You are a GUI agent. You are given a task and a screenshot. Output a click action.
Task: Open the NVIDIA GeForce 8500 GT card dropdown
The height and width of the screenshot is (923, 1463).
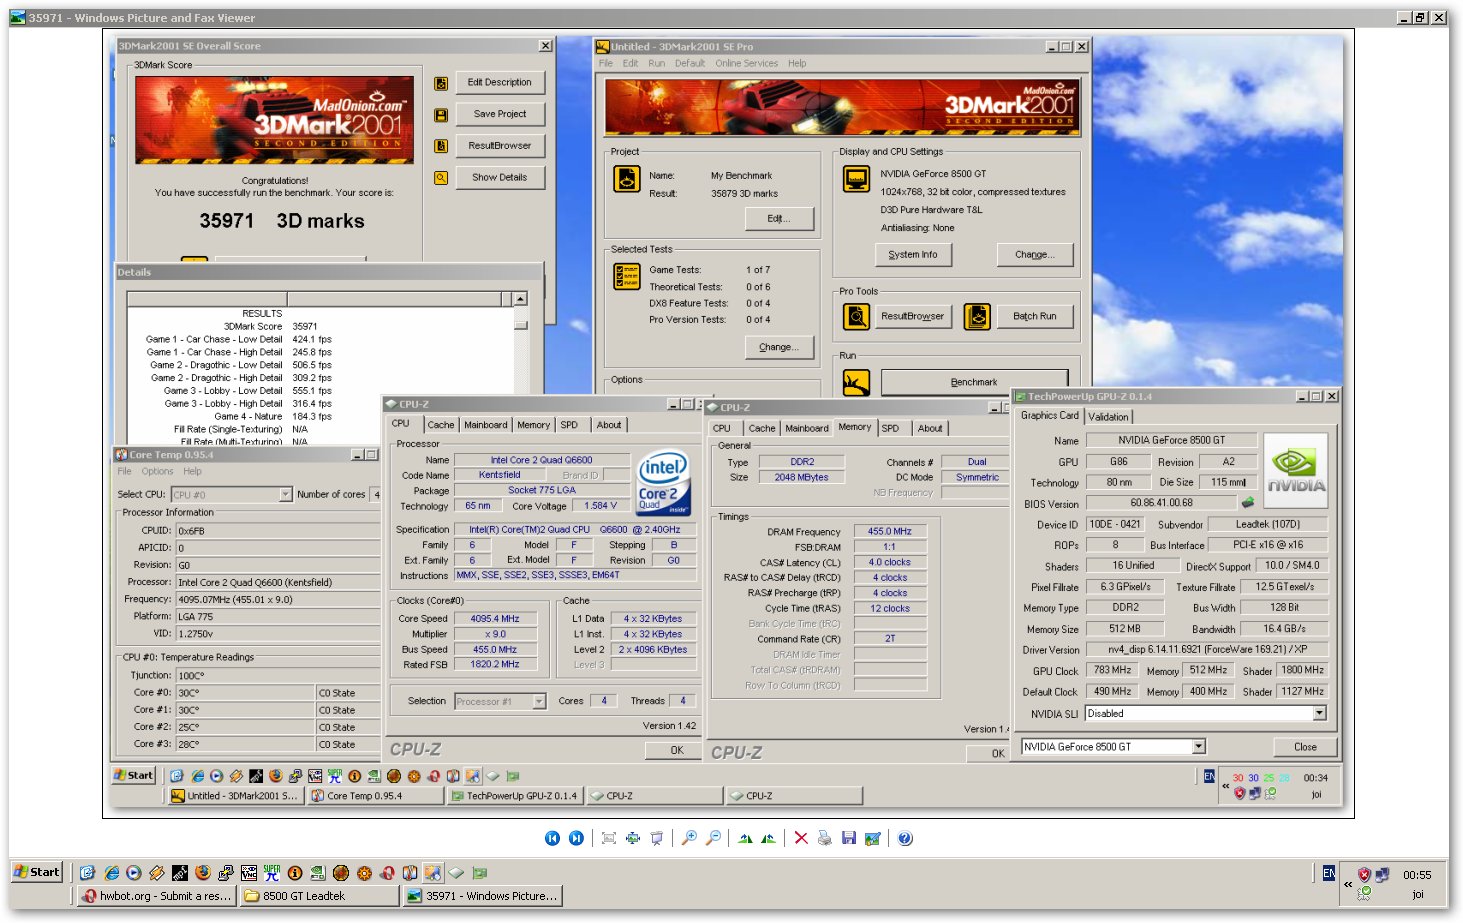tap(1199, 746)
